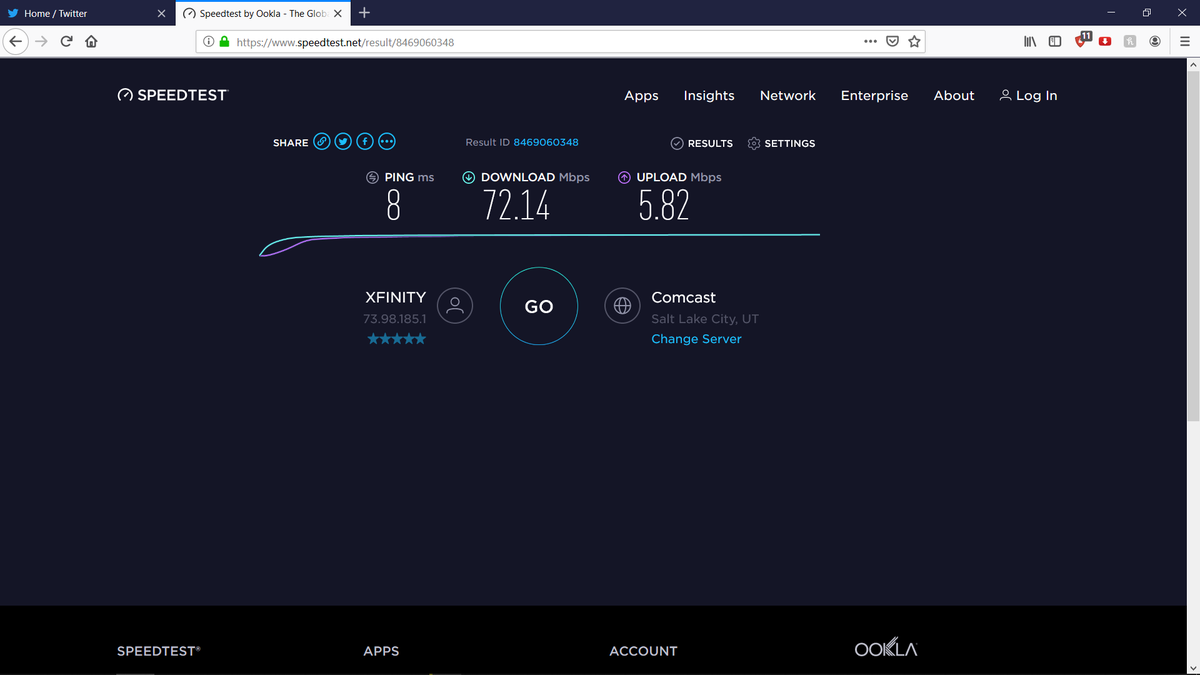This screenshot has height=675, width=1200.
Task: Copy share link via chain icon
Action: (322, 142)
